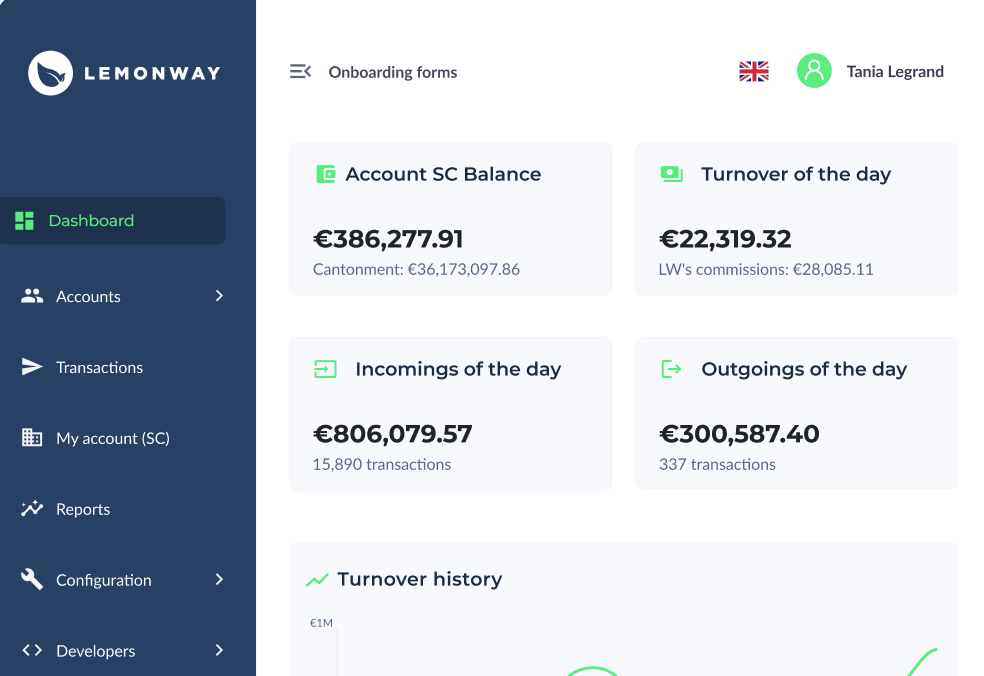Open the Tania Legrand profile name
Viewport: 984px width, 676px height.
[895, 72]
